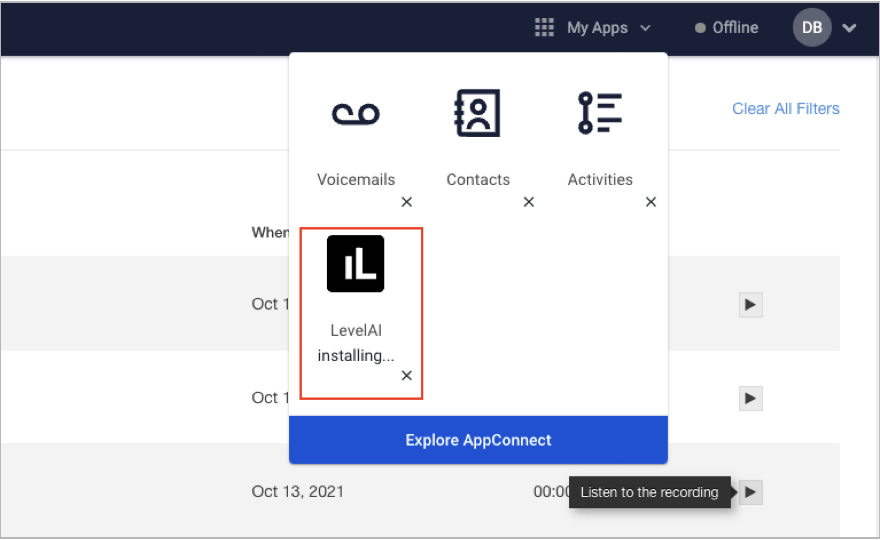This screenshot has height=540, width=880.
Task: Play the Oct 13, 2021 recording
Action: tap(750, 492)
